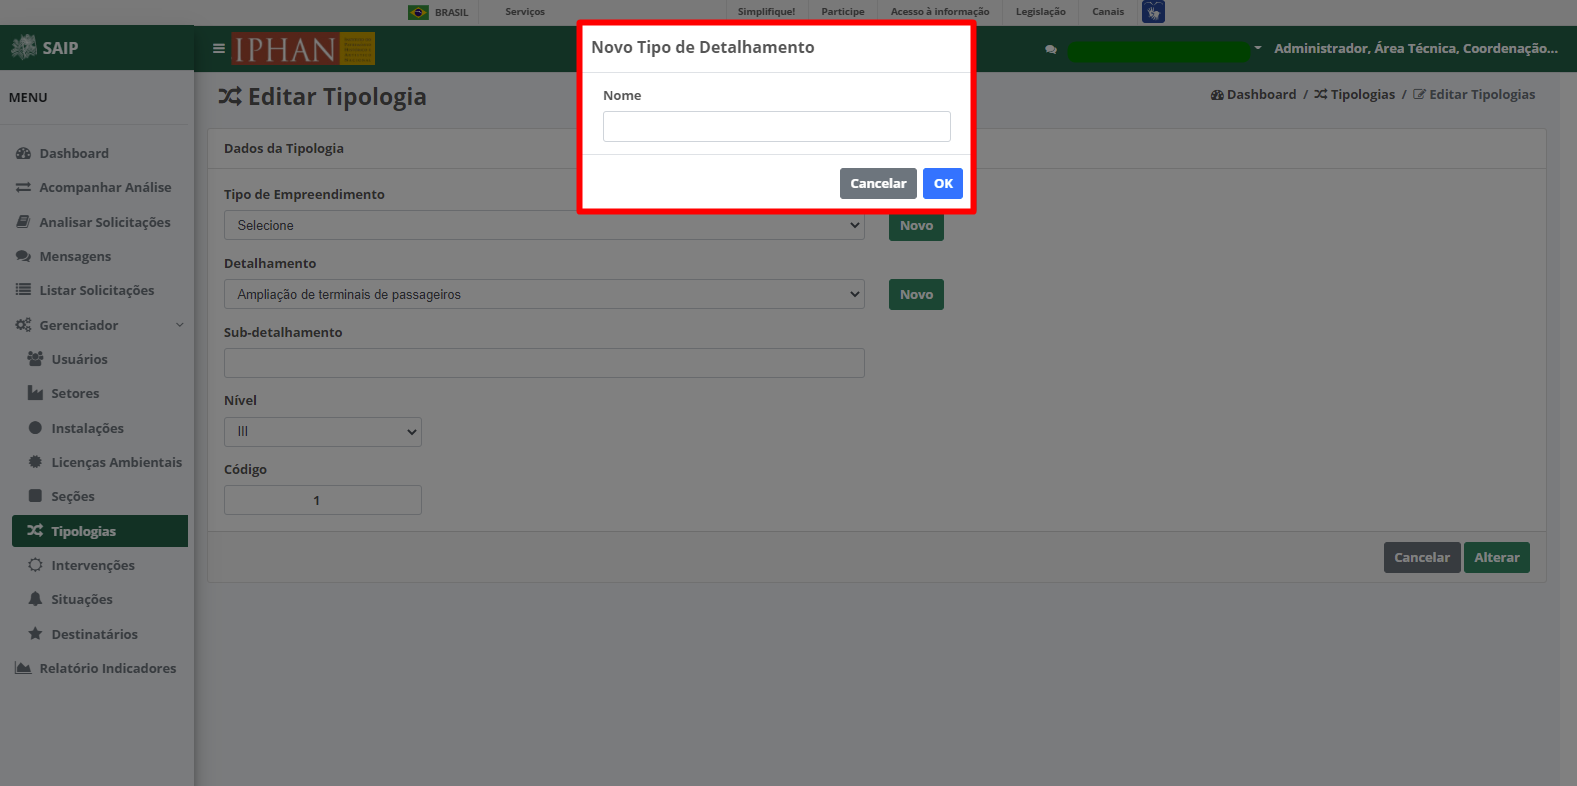Open the user account dropdown caret
Image resolution: width=1577 pixels, height=786 pixels.
[x=1258, y=48]
